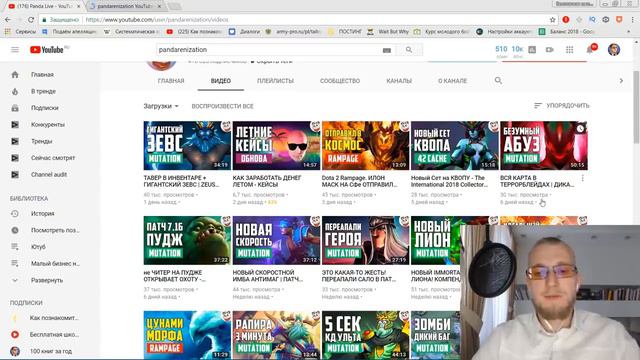Open the ЦУНАМИ МОРФА thumbnail
The width and height of the screenshot is (640, 360).
187,335
